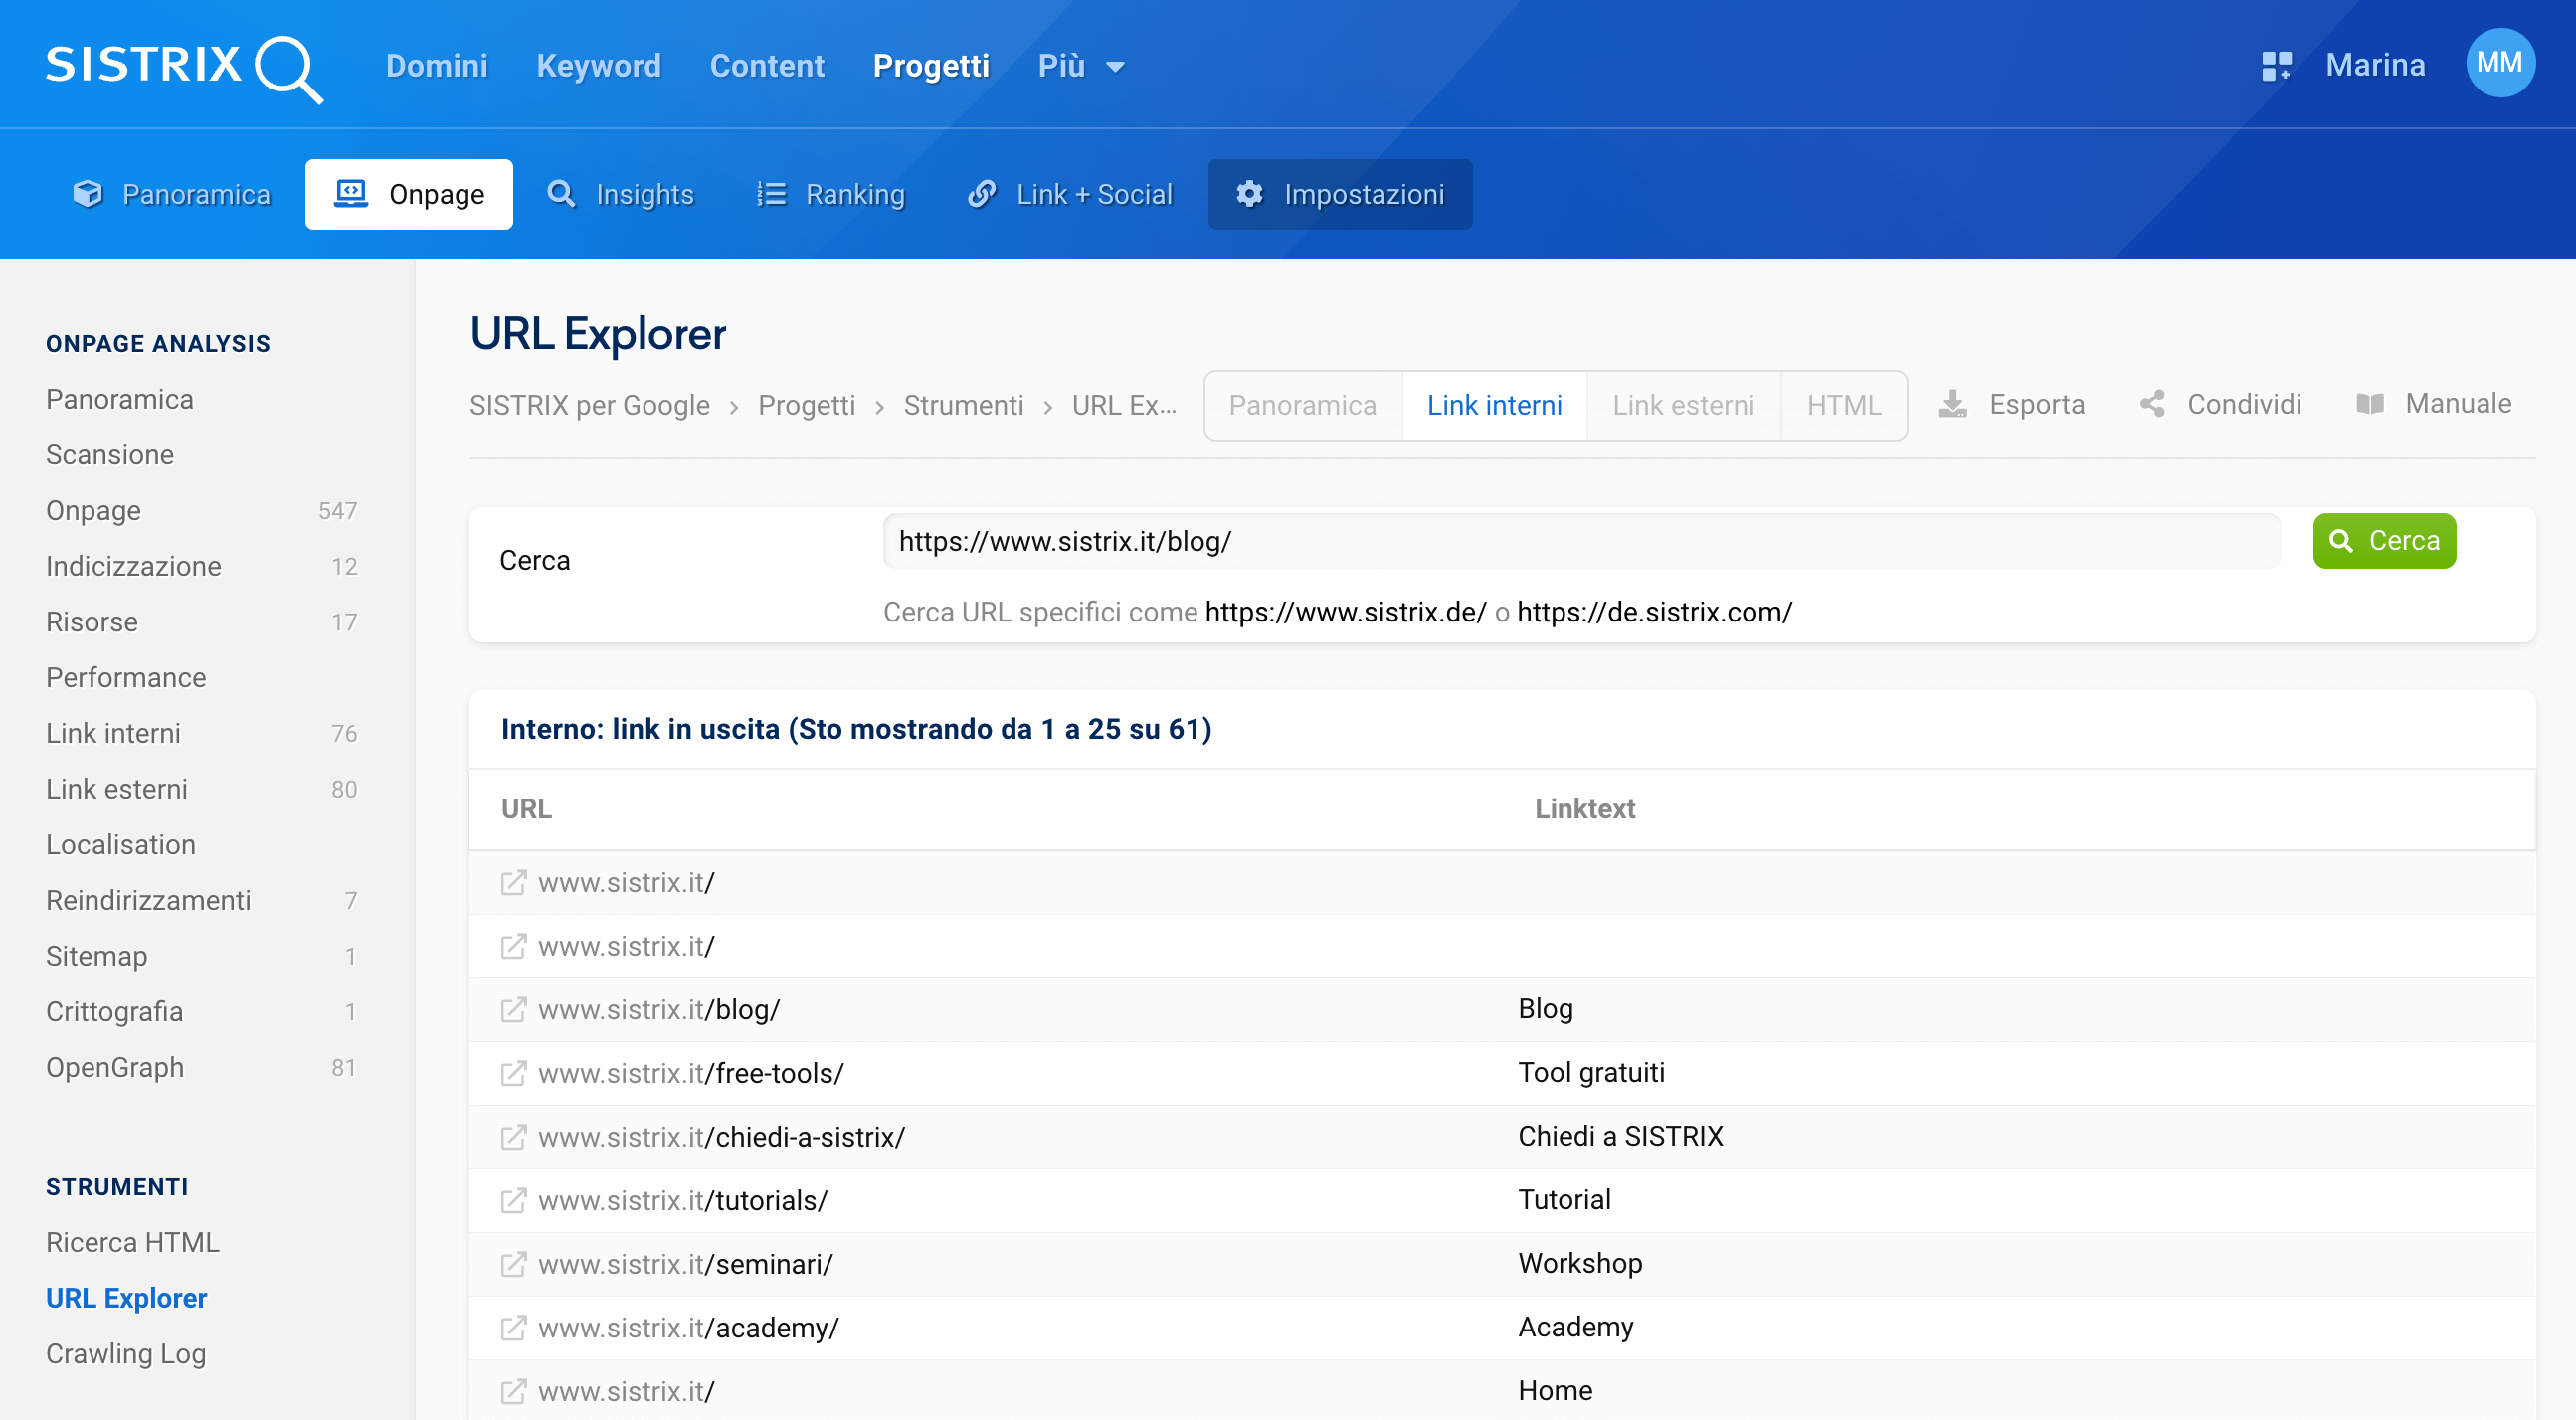Open the Manuale link
2576x1420 pixels.
click(2434, 404)
